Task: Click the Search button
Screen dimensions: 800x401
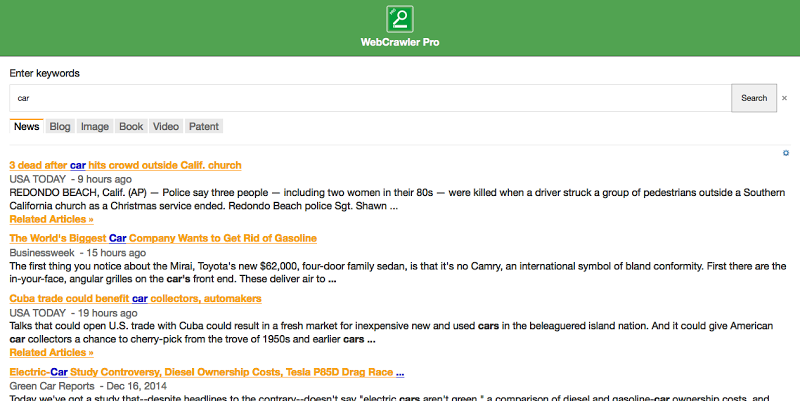Action: [x=754, y=98]
